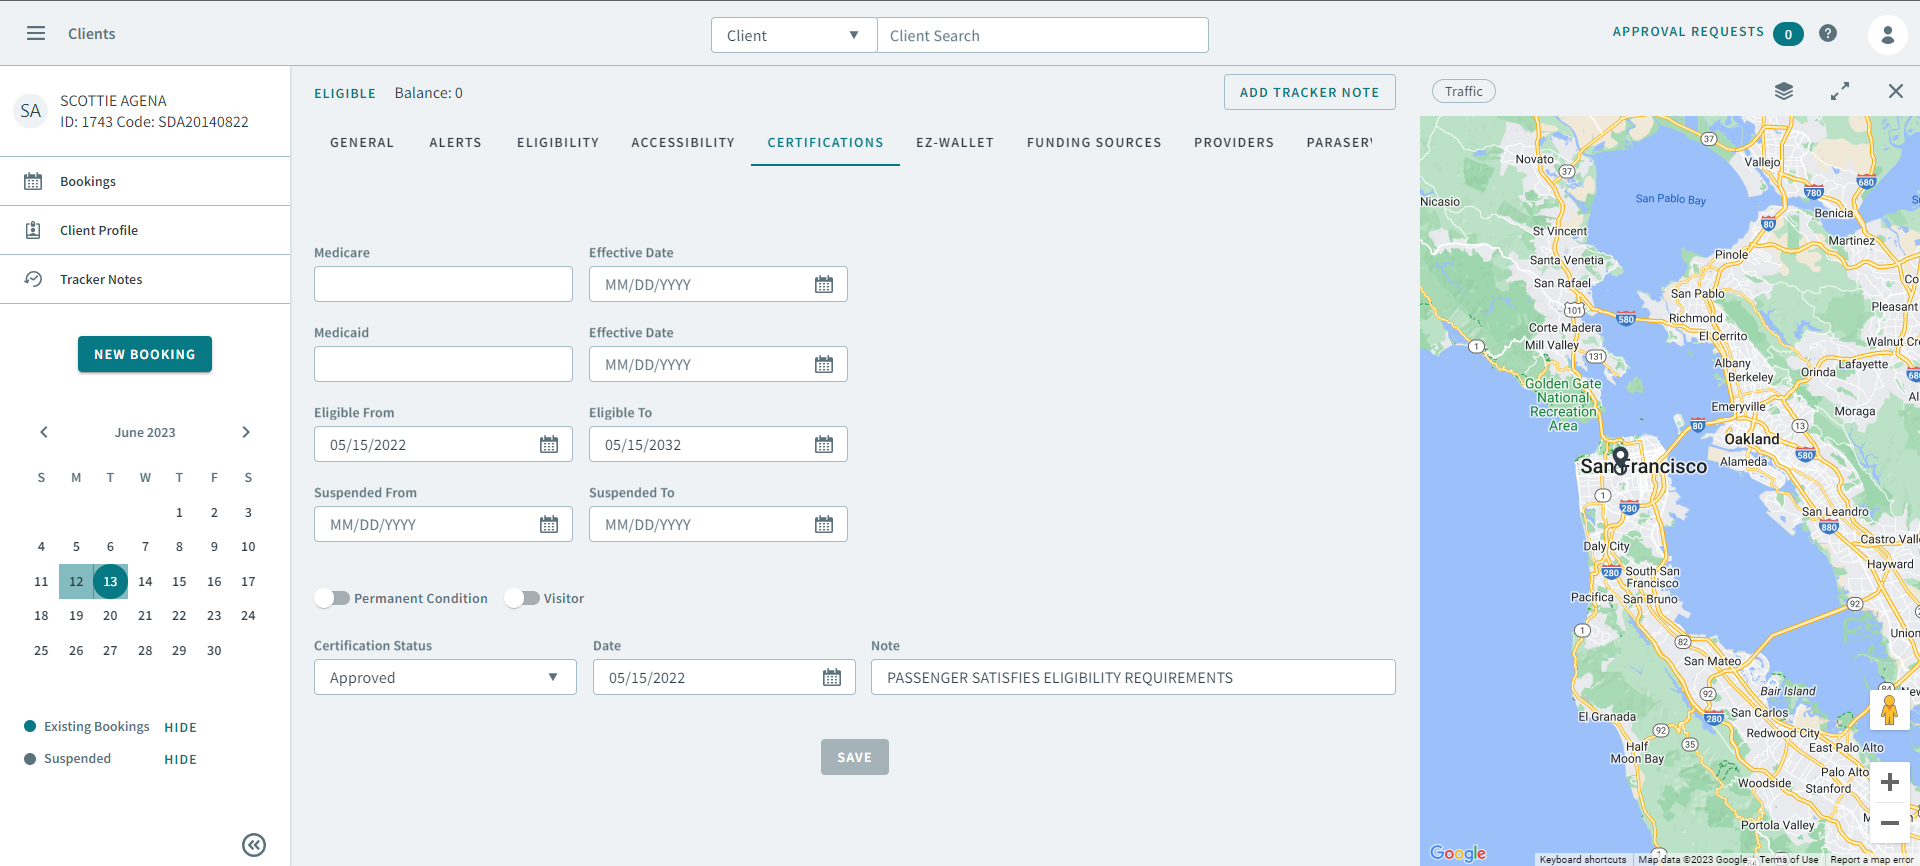Select June 13 on the calendar

point(110,581)
